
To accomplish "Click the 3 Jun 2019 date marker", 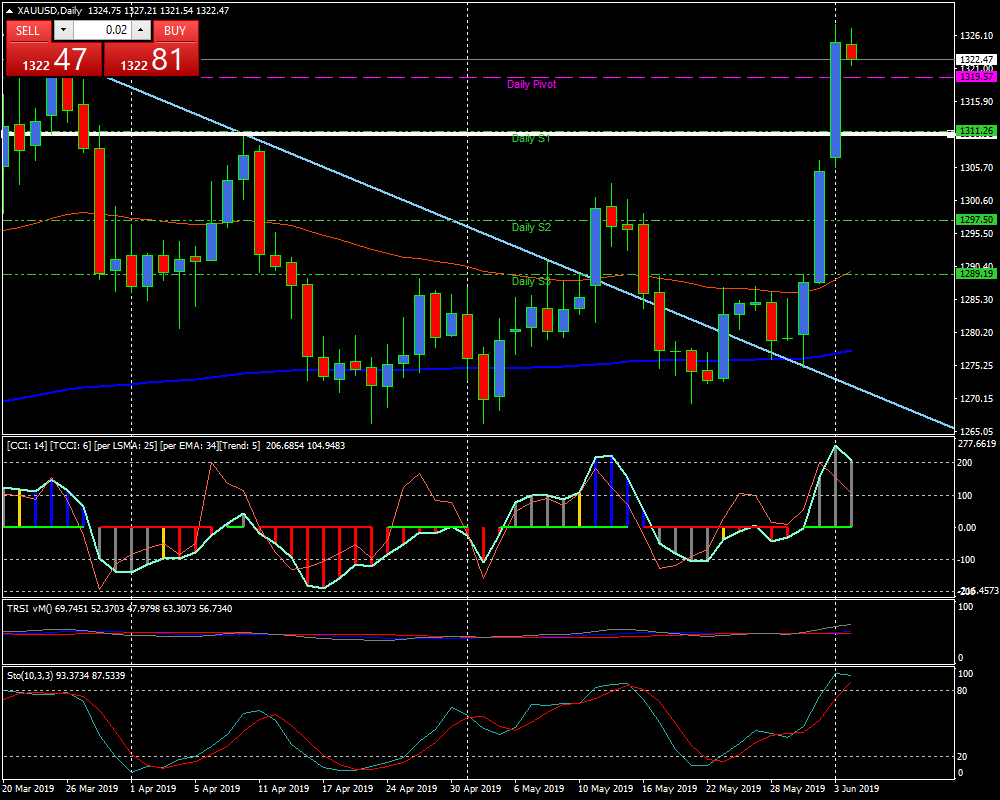I will (857, 789).
